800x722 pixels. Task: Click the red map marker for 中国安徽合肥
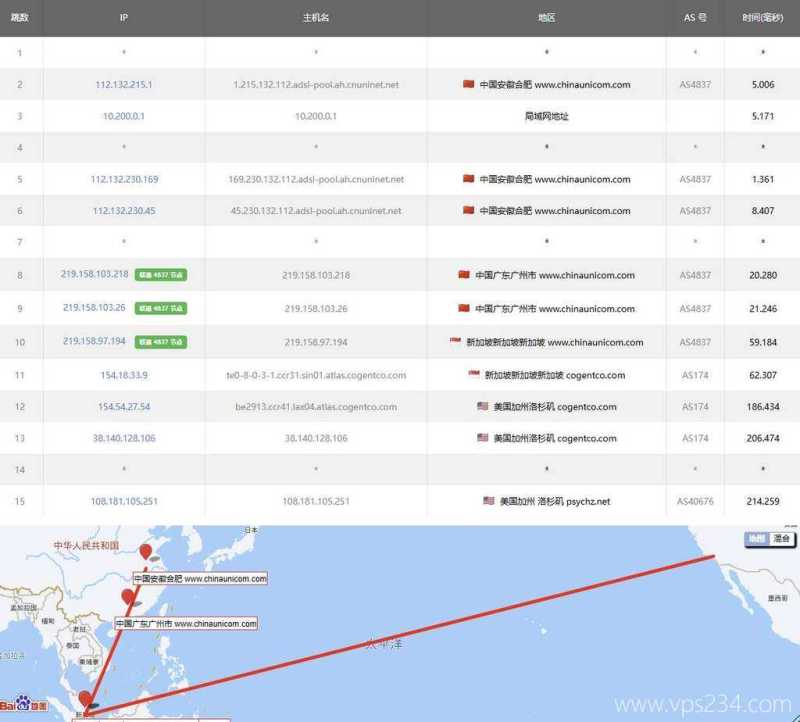[148, 552]
